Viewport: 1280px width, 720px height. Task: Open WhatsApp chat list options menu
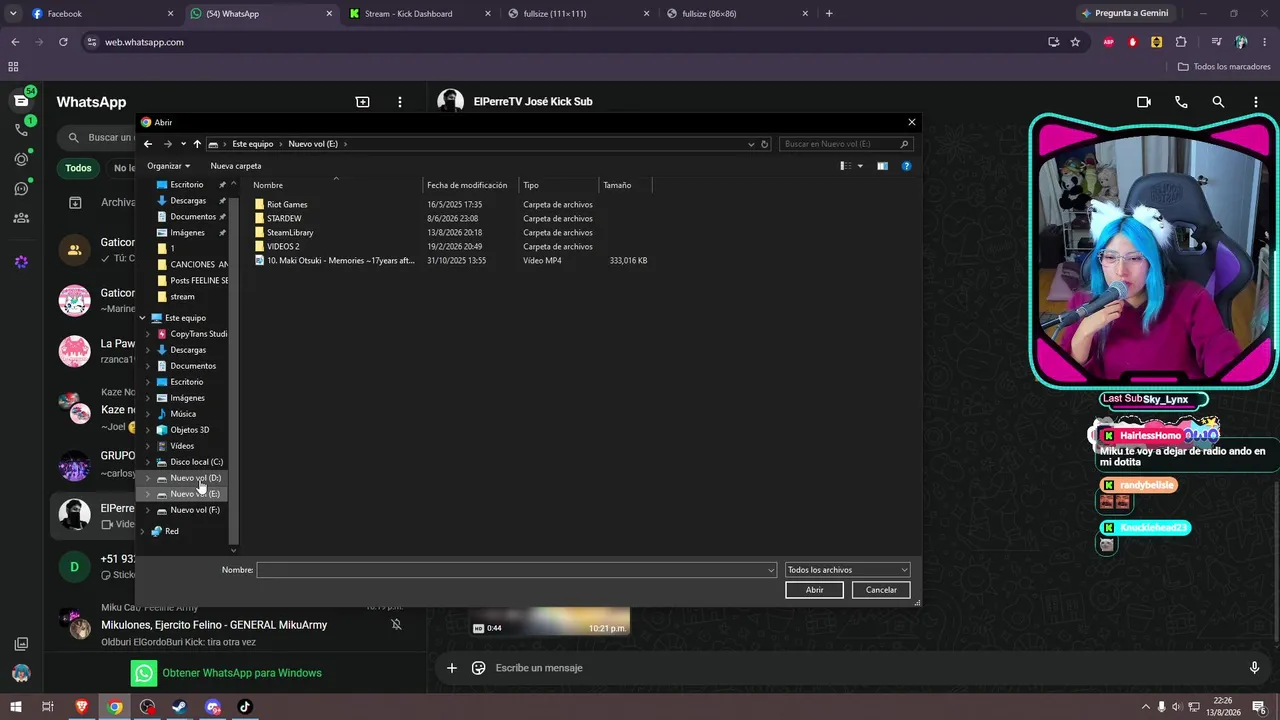click(x=400, y=102)
